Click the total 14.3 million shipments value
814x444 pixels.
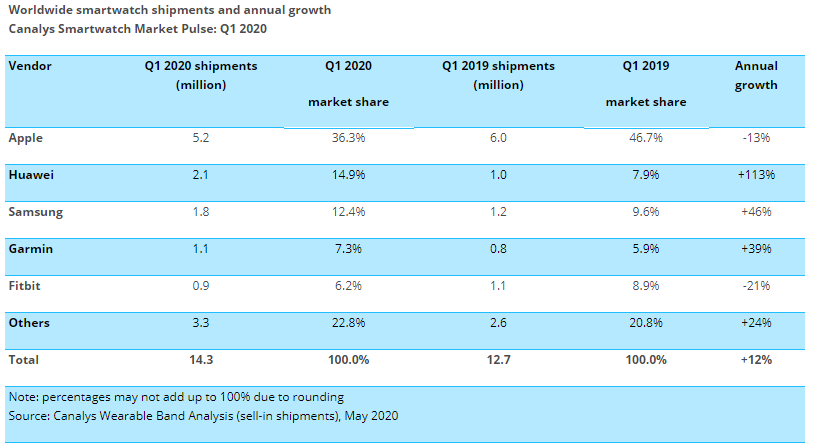[200, 358]
